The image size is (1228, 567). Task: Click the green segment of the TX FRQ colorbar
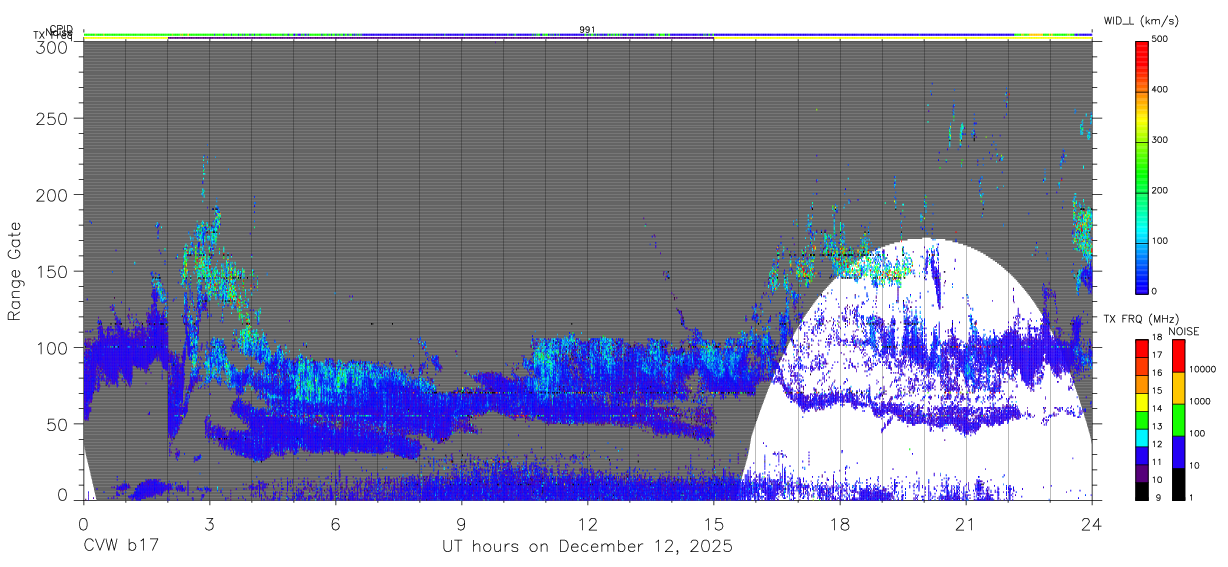pyautogui.click(x=1141, y=418)
